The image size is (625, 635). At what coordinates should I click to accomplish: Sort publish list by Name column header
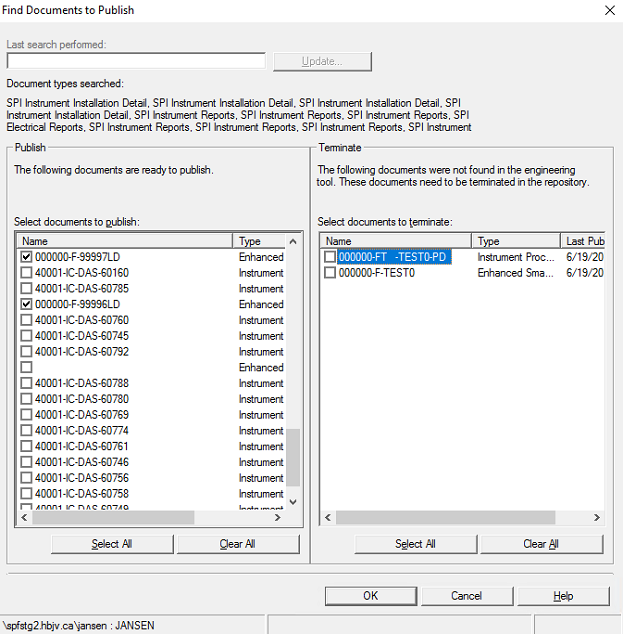click(x=125, y=241)
